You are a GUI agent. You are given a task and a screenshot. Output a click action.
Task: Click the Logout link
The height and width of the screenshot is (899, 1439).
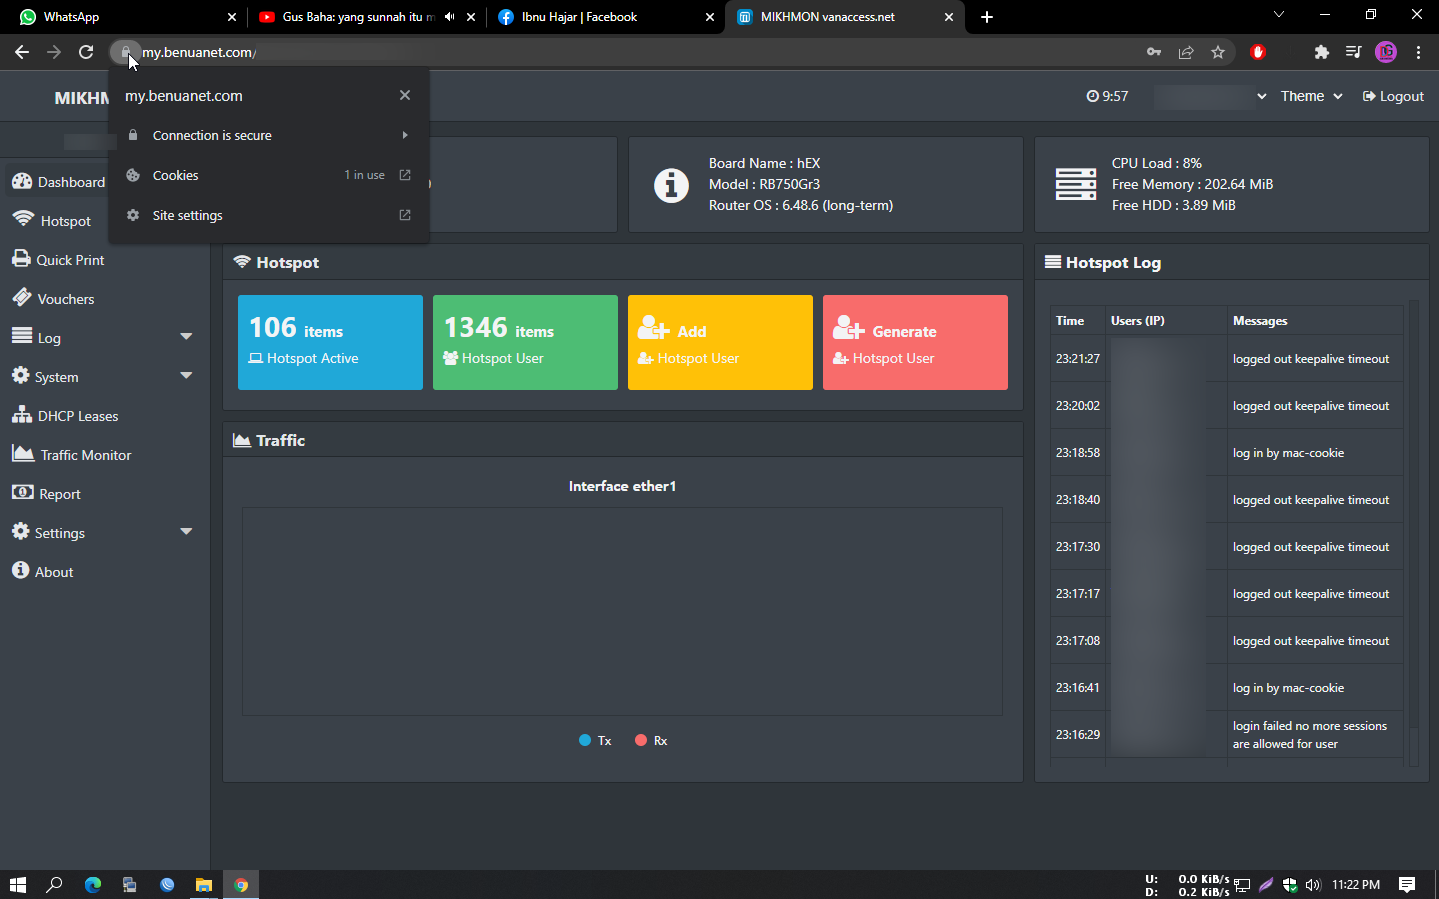click(x=1392, y=96)
